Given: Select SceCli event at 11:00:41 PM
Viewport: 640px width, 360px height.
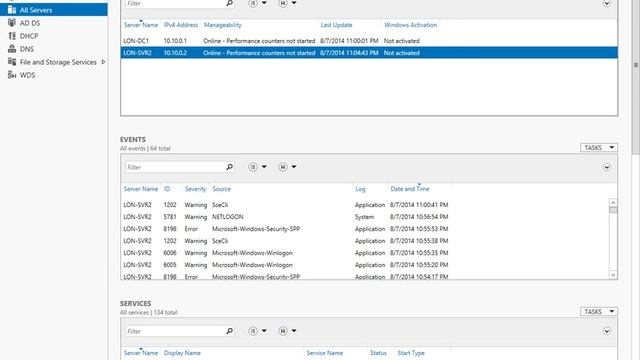Looking at the screenshot, I should (x=364, y=205).
